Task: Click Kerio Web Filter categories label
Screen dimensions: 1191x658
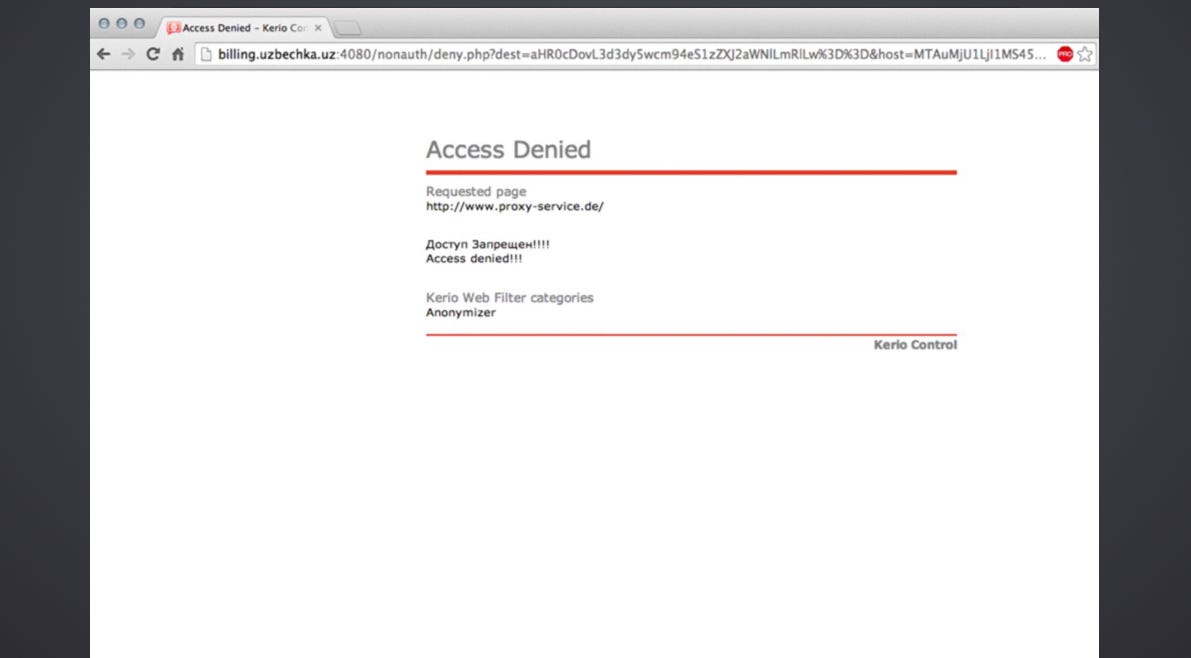Action: [x=510, y=298]
